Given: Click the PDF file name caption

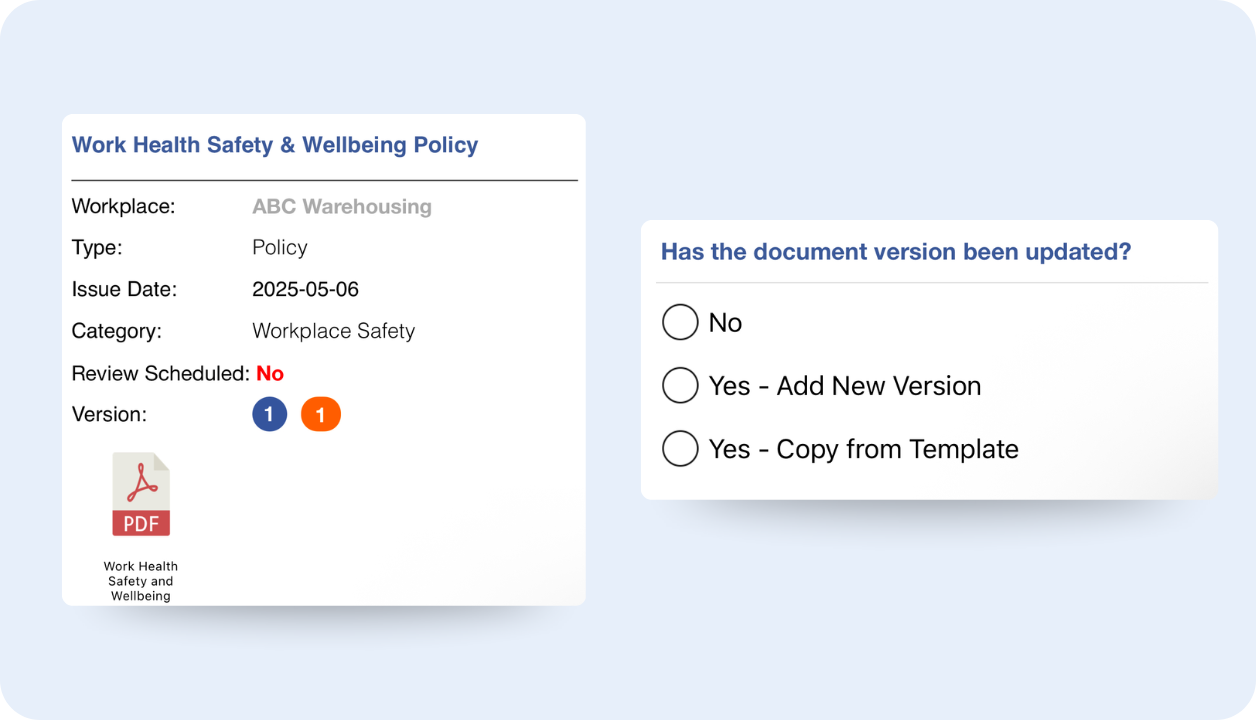Looking at the screenshot, I should 141,581.
